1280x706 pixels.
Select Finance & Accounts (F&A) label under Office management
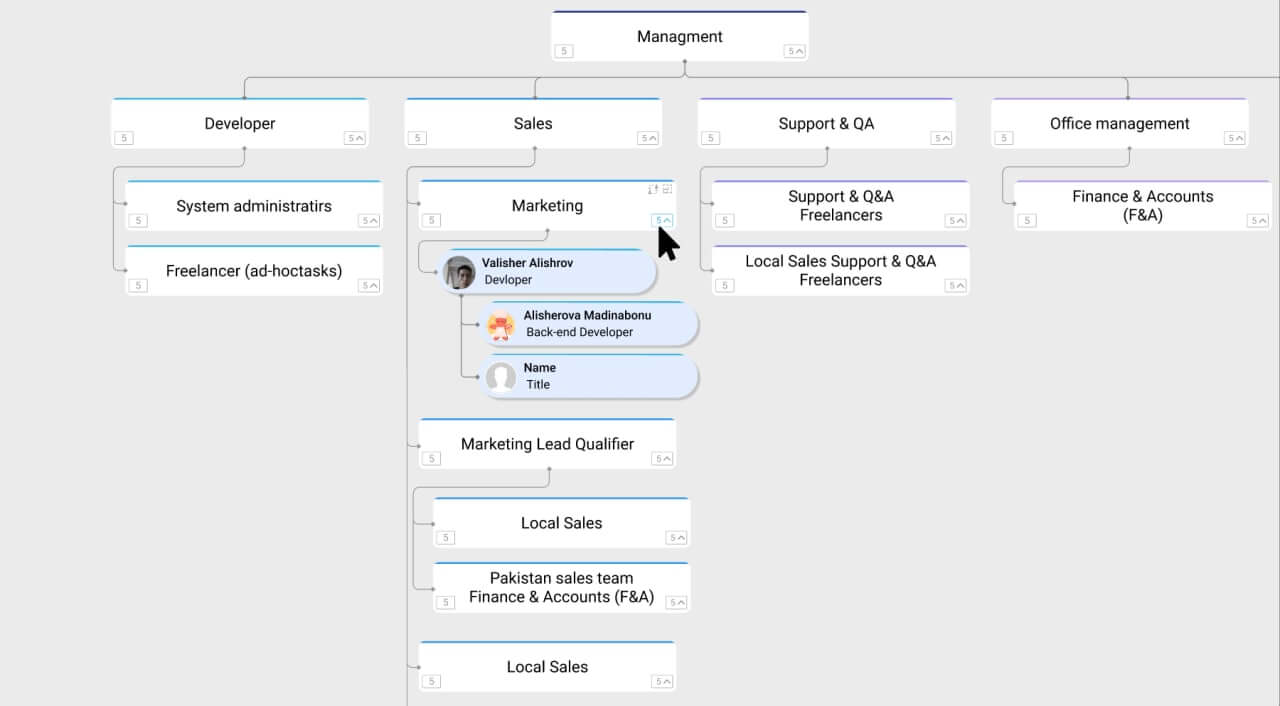point(1143,205)
